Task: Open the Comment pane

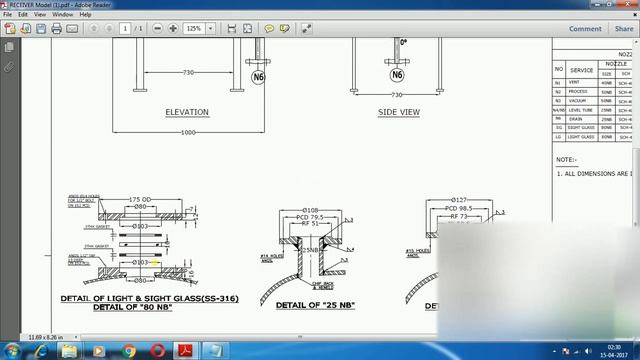Action: point(585,29)
